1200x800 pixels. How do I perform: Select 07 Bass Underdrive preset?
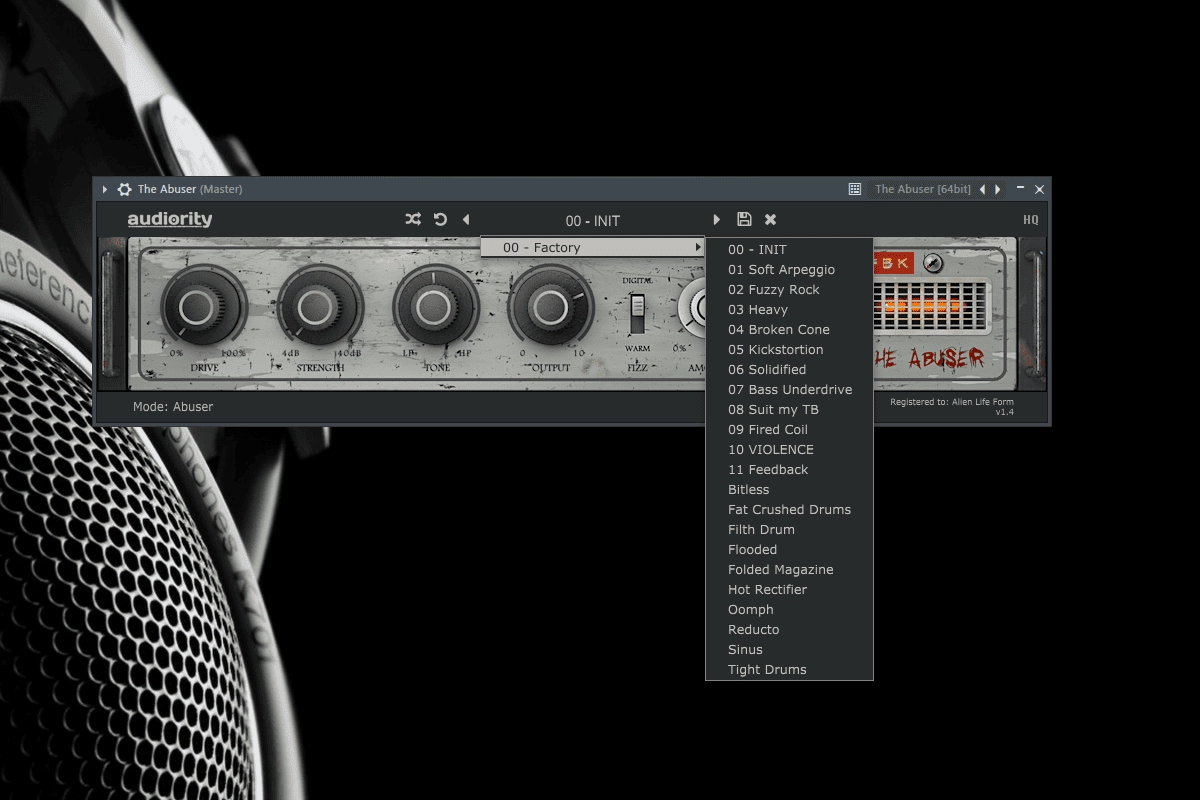pos(789,389)
